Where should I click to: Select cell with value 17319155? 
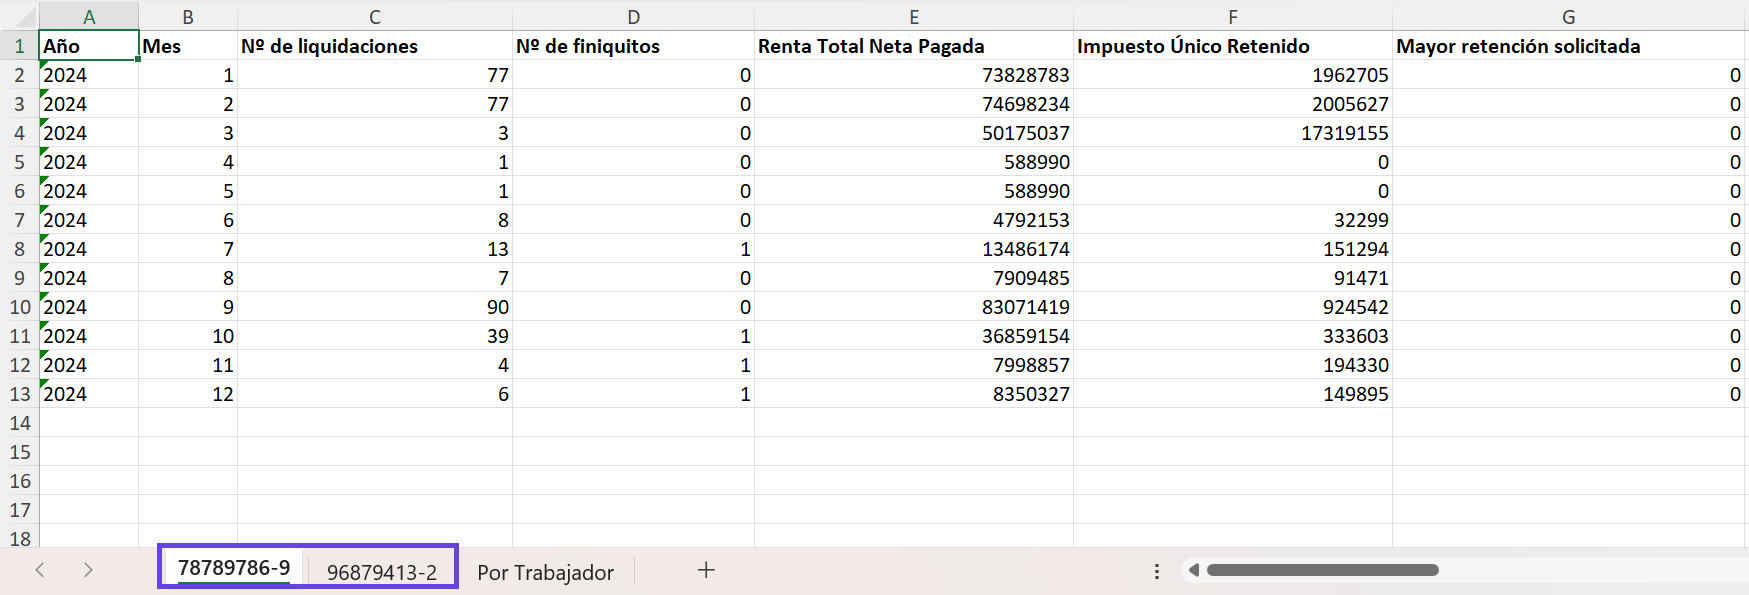click(x=1233, y=133)
